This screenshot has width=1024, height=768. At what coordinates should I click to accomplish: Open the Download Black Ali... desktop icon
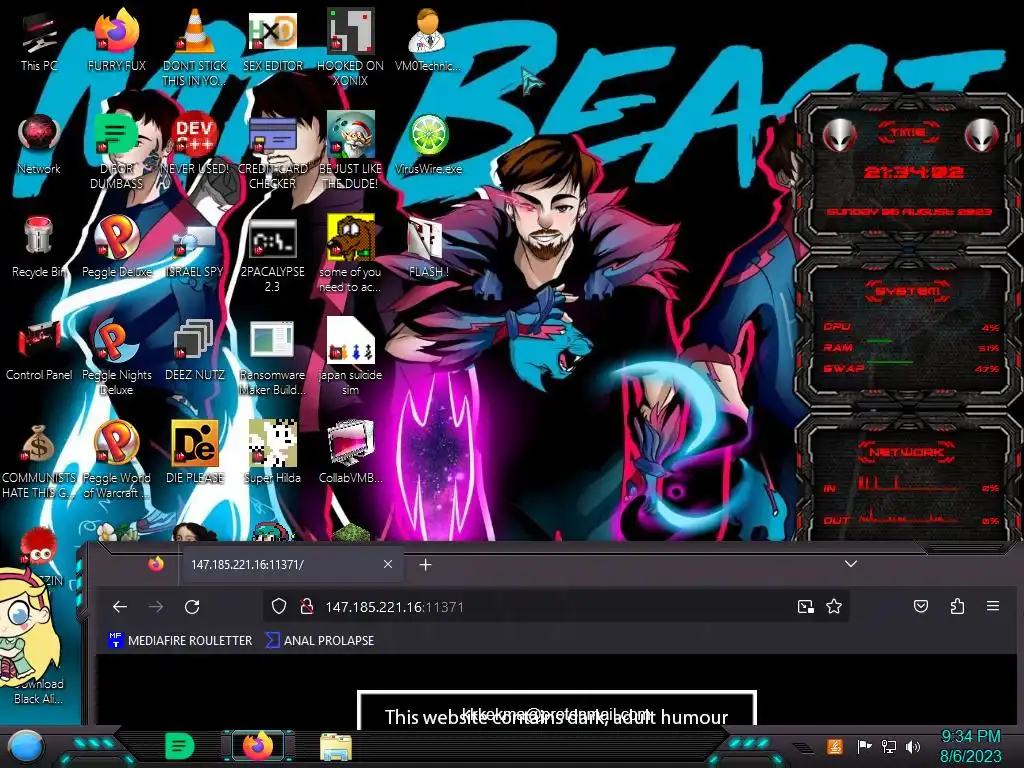click(x=39, y=691)
